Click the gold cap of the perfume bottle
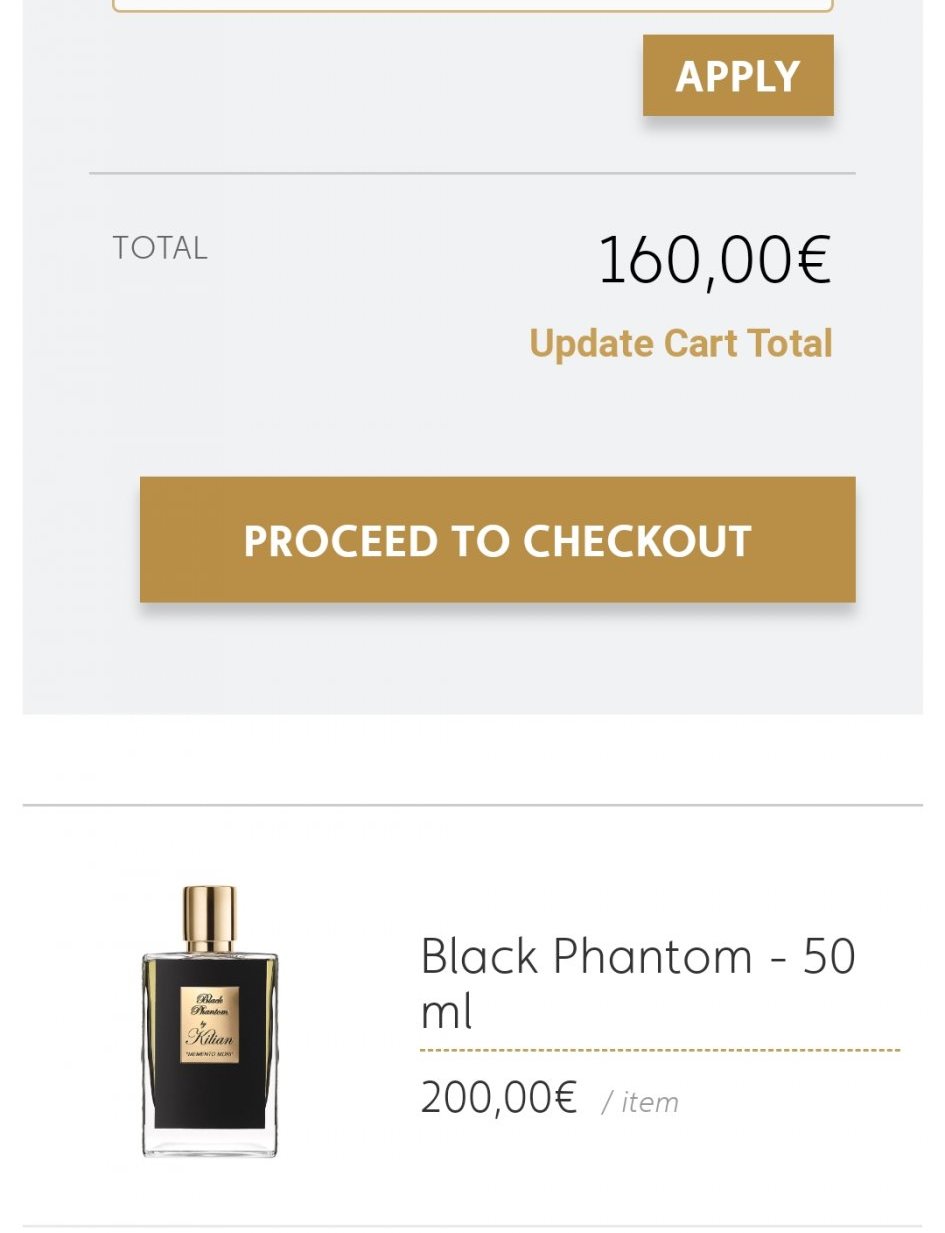Screen dimensions: 945x1233 [x=209, y=916]
